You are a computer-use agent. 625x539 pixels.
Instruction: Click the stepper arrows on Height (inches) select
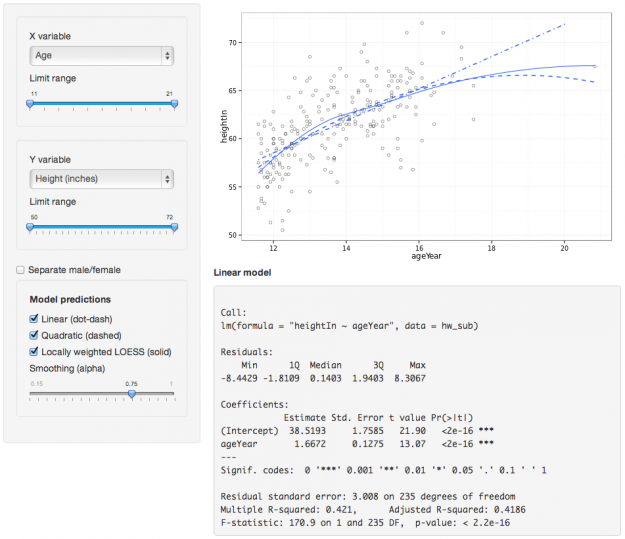tap(167, 179)
